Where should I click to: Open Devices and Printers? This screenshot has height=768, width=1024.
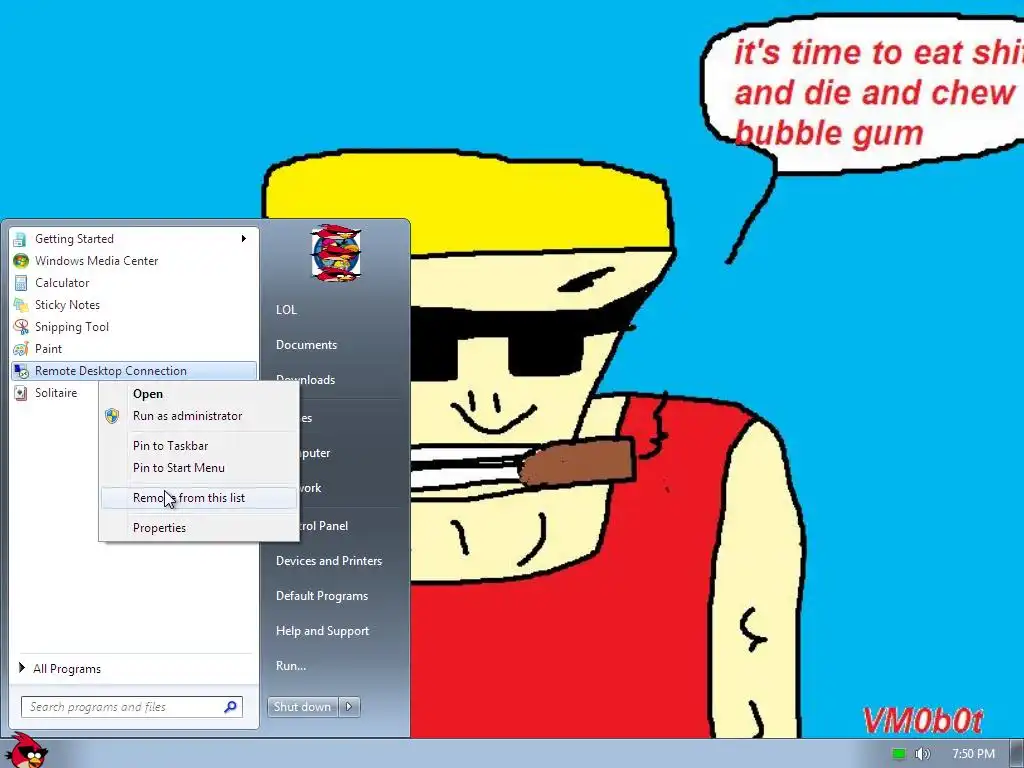(329, 561)
